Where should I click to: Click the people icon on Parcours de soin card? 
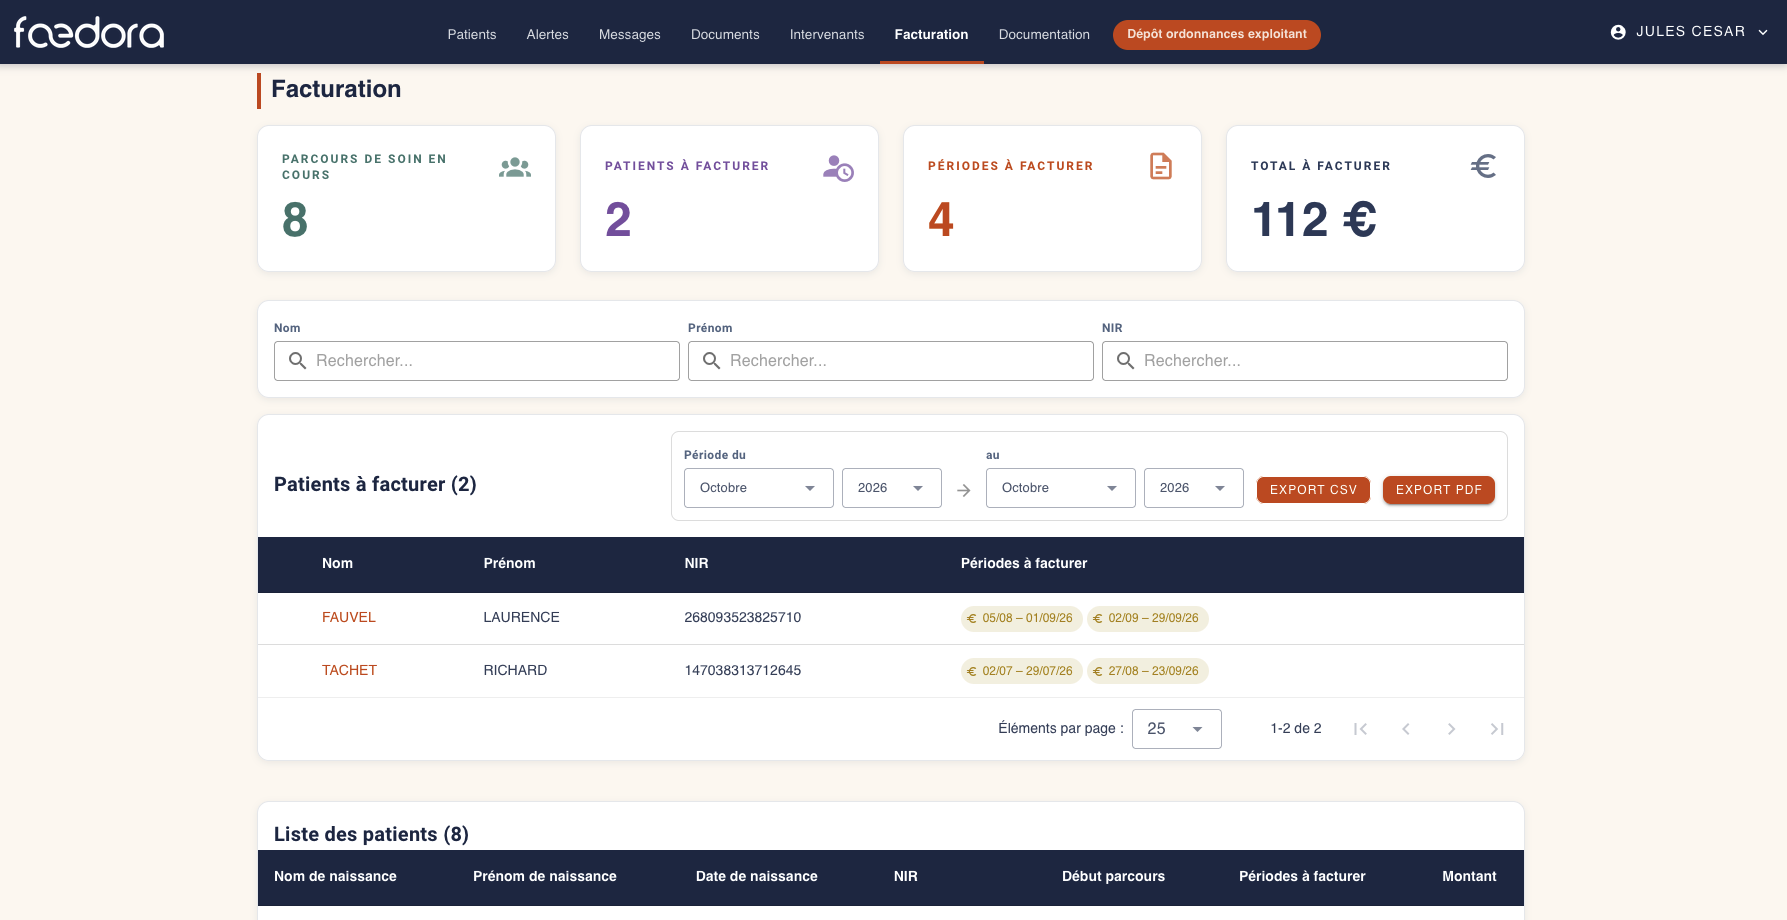coord(515,168)
